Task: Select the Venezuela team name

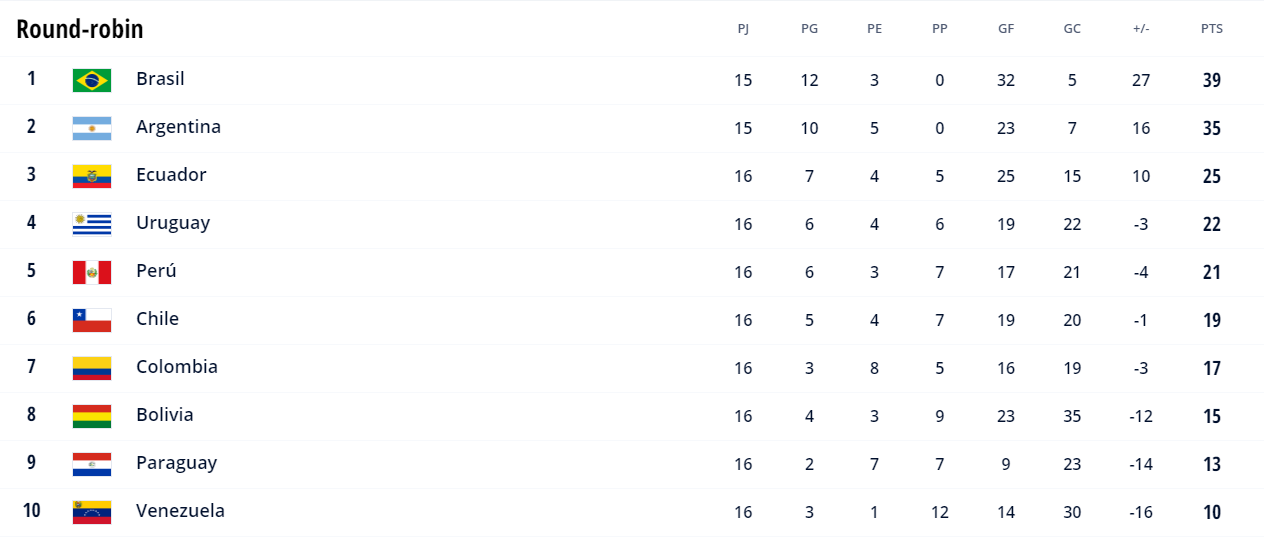Action: [x=180, y=511]
